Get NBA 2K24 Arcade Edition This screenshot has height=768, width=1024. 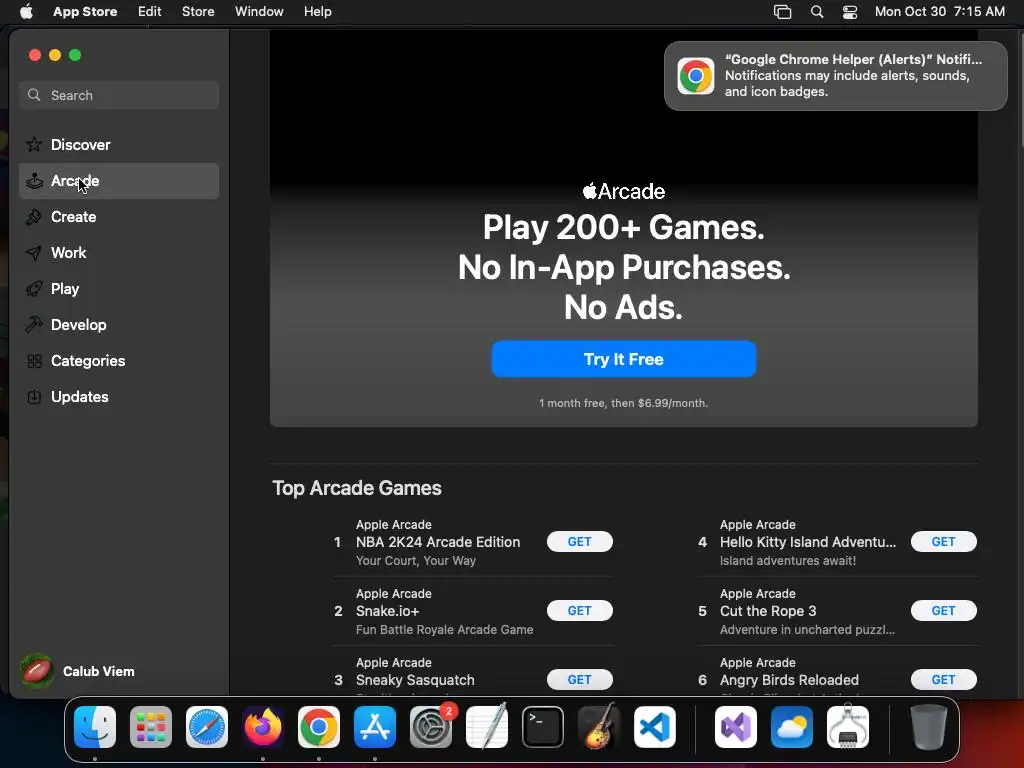point(579,541)
